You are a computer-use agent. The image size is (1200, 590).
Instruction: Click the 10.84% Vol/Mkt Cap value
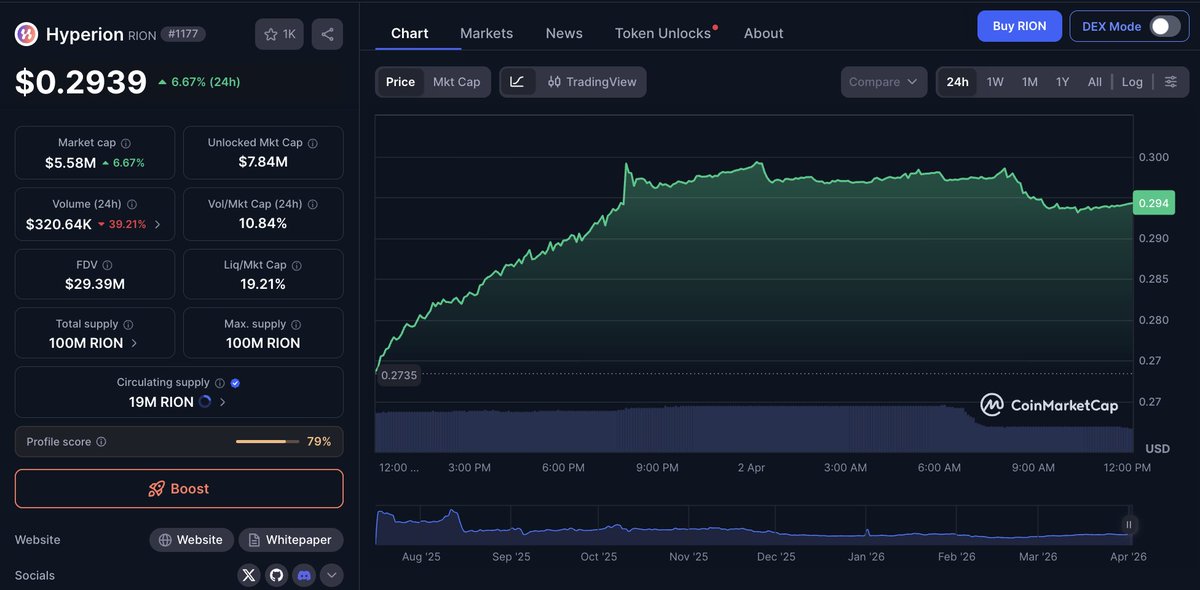tap(263, 223)
